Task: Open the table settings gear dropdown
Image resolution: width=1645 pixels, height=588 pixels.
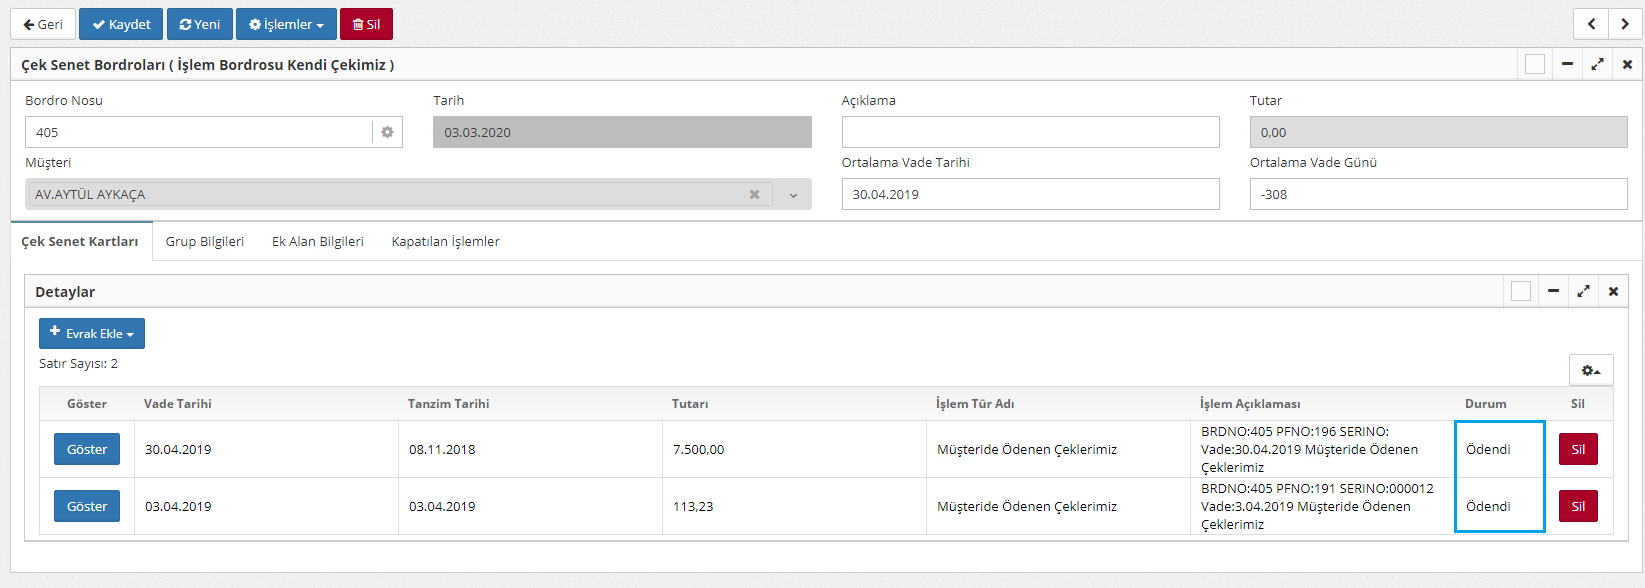Action: (x=1590, y=370)
